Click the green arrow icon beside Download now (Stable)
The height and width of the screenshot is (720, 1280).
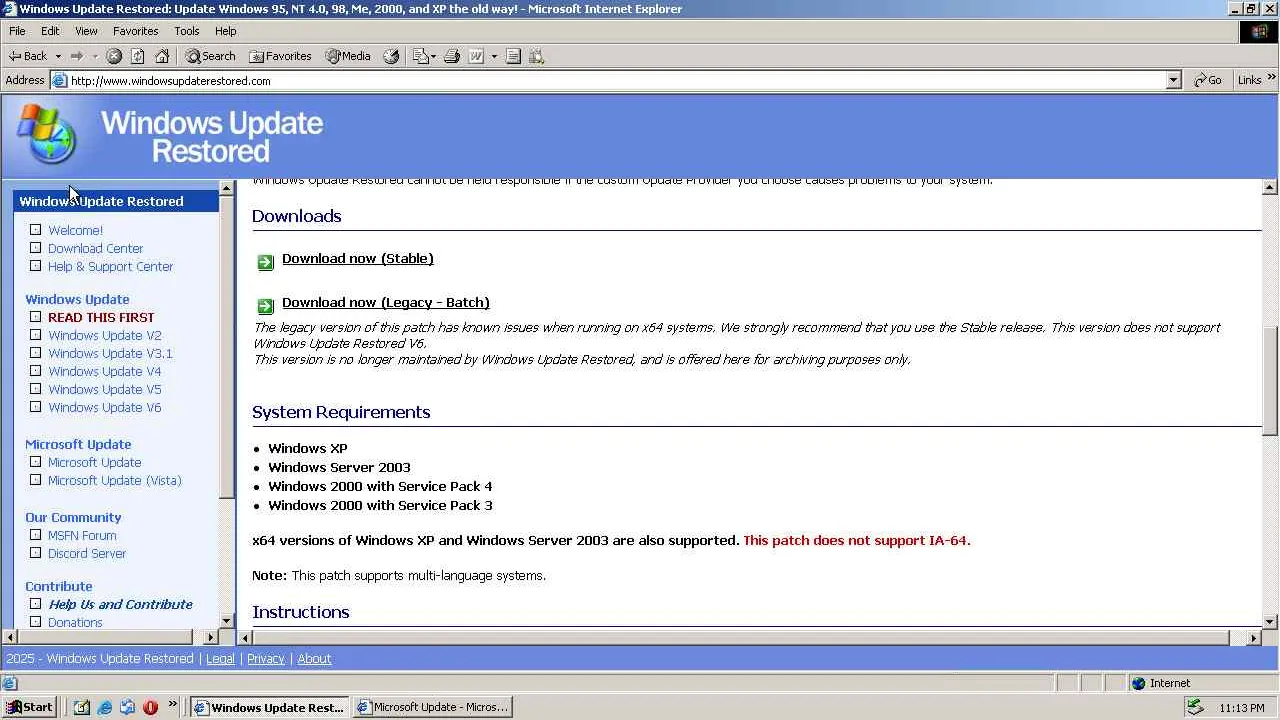click(x=265, y=262)
